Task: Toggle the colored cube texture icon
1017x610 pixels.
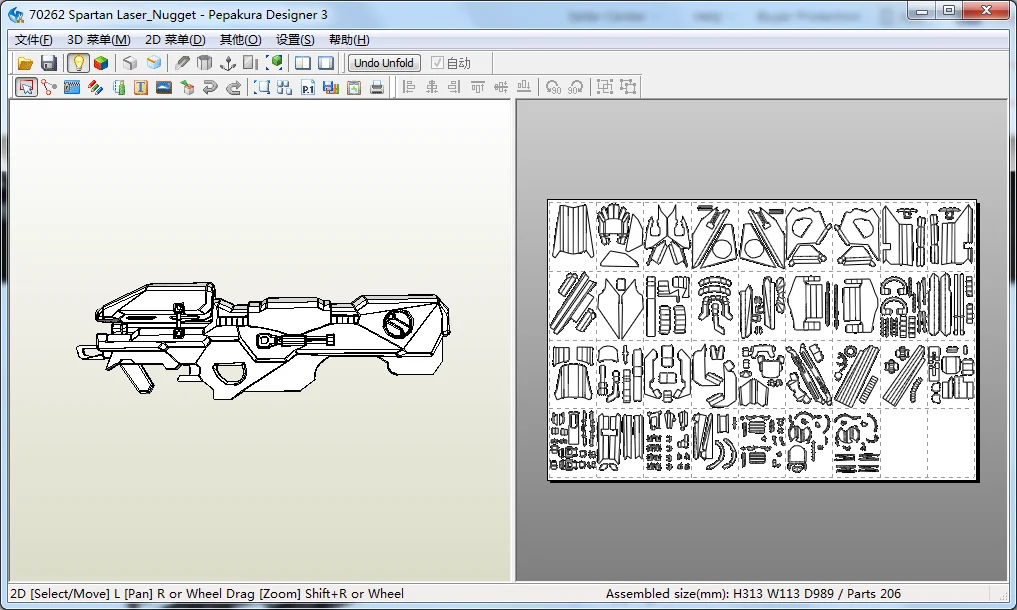Action: click(101, 63)
